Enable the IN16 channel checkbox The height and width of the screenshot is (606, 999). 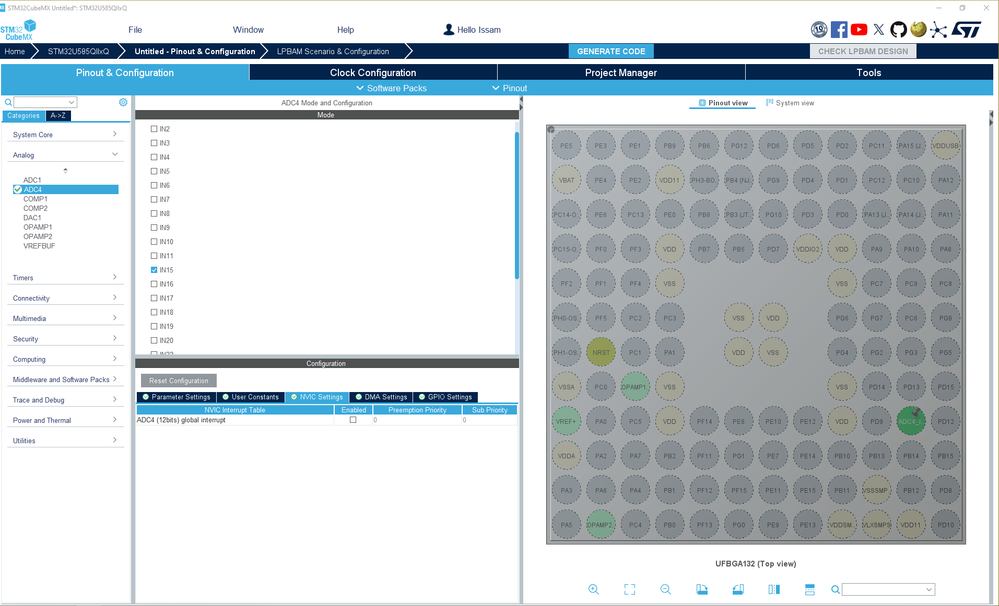pos(154,284)
